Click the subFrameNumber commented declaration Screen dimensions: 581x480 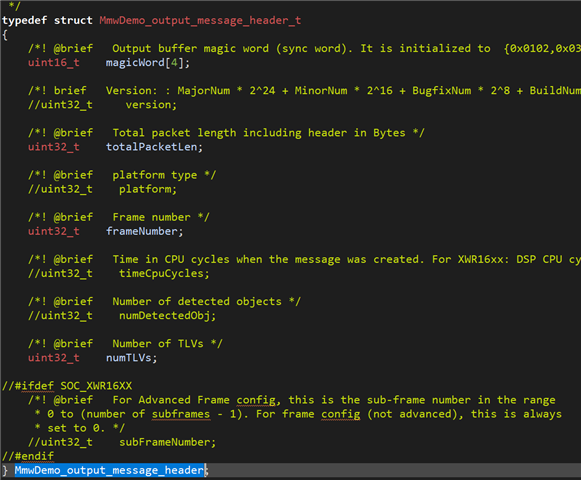coord(122,442)
